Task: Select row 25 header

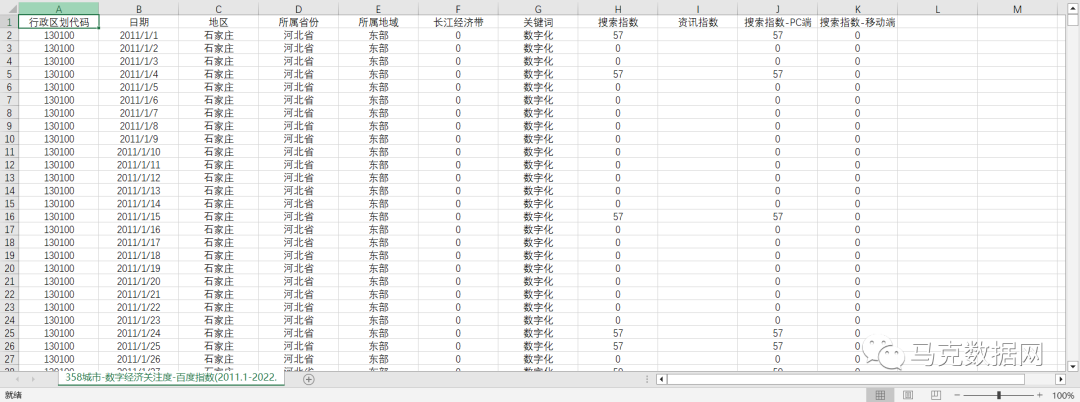Action: [x=9, y=332]
